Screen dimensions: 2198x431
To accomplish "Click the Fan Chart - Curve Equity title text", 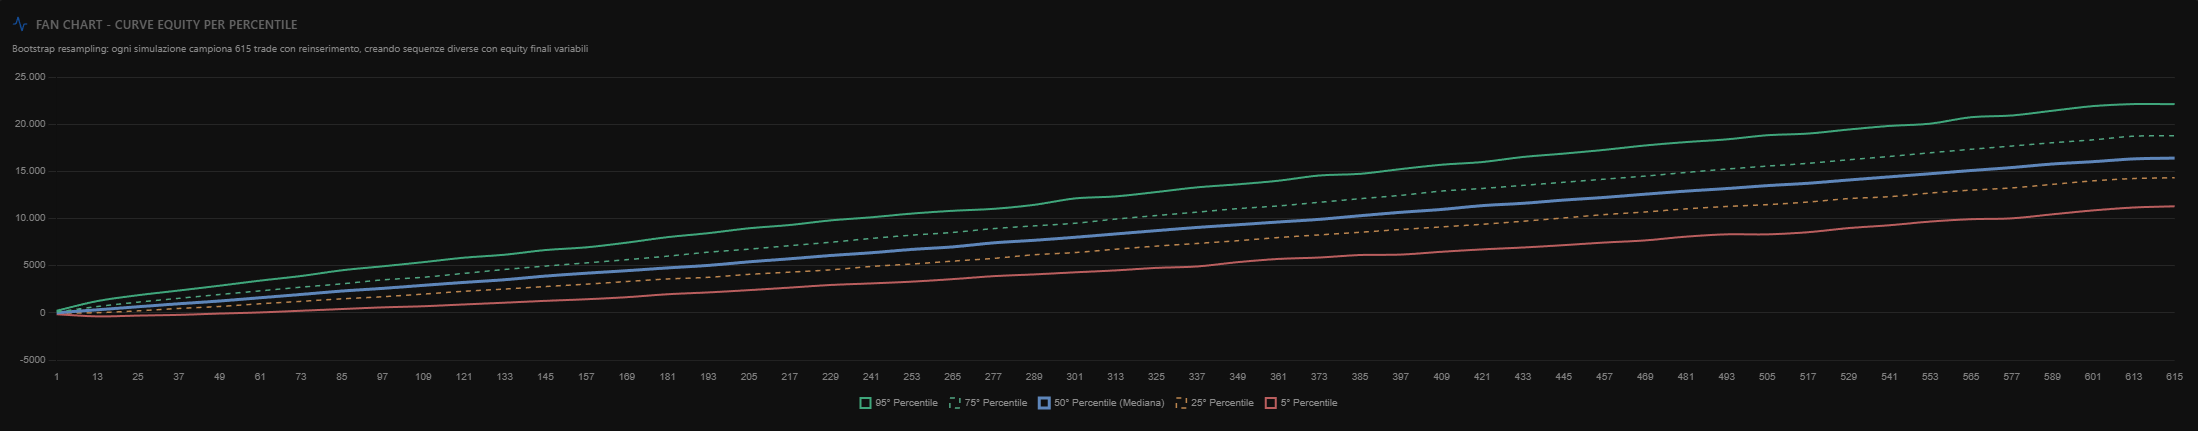I will [166, 24].
